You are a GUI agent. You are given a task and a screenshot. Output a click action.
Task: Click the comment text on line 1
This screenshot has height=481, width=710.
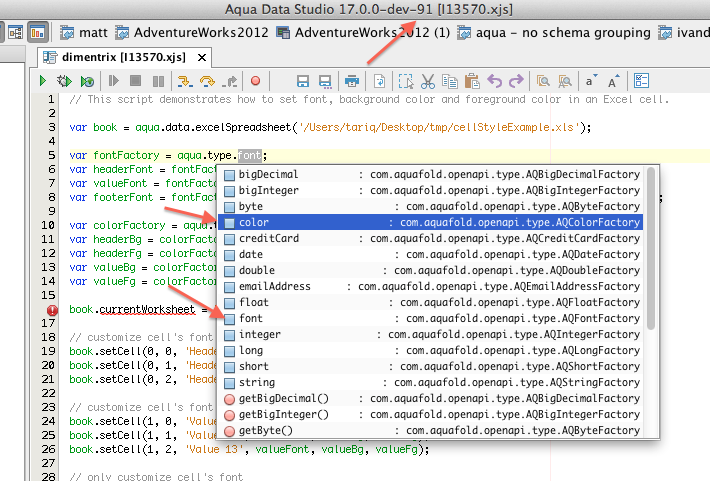coord(369,99)
